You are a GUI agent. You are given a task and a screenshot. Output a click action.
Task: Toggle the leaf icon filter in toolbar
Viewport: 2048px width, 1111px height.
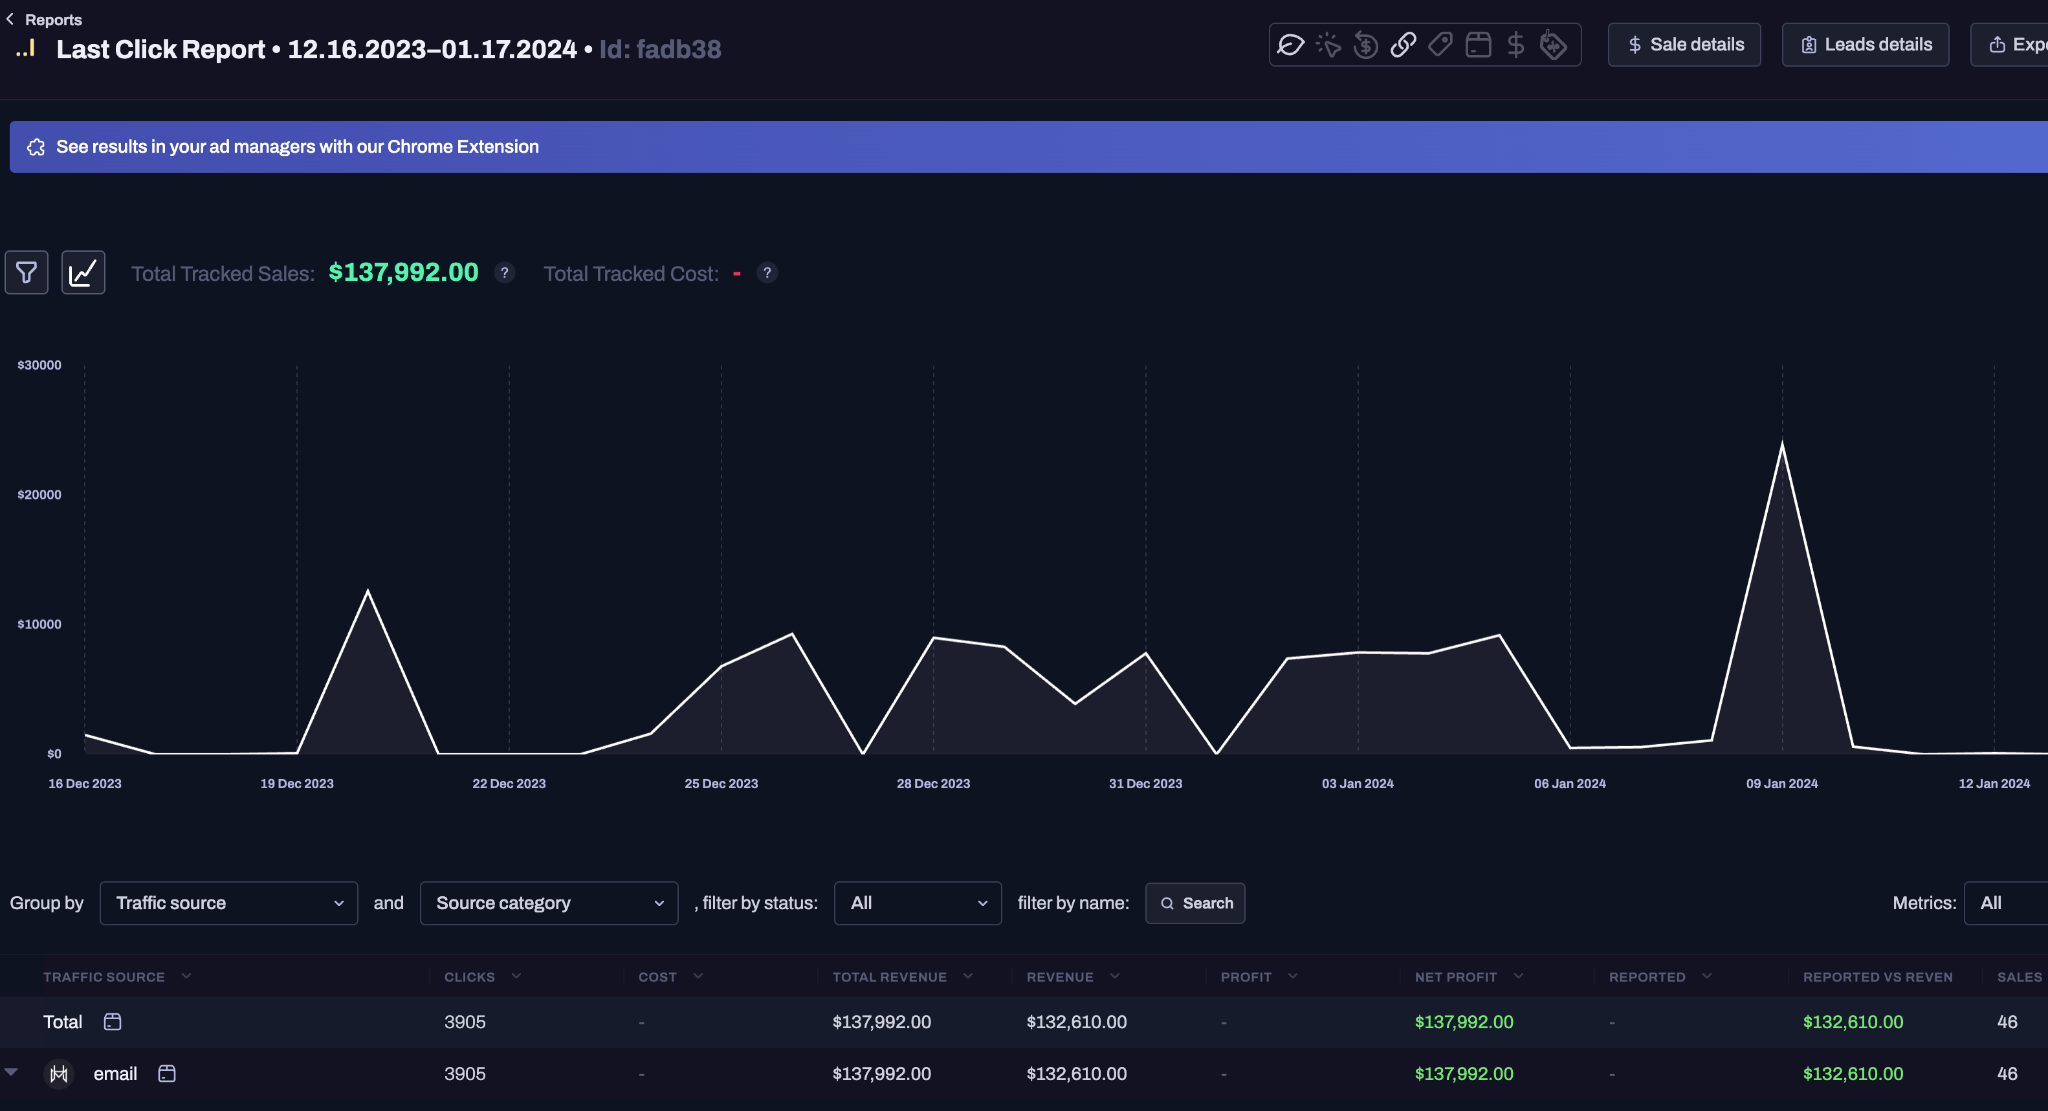pyautogui.click(x=1291, y=44)
